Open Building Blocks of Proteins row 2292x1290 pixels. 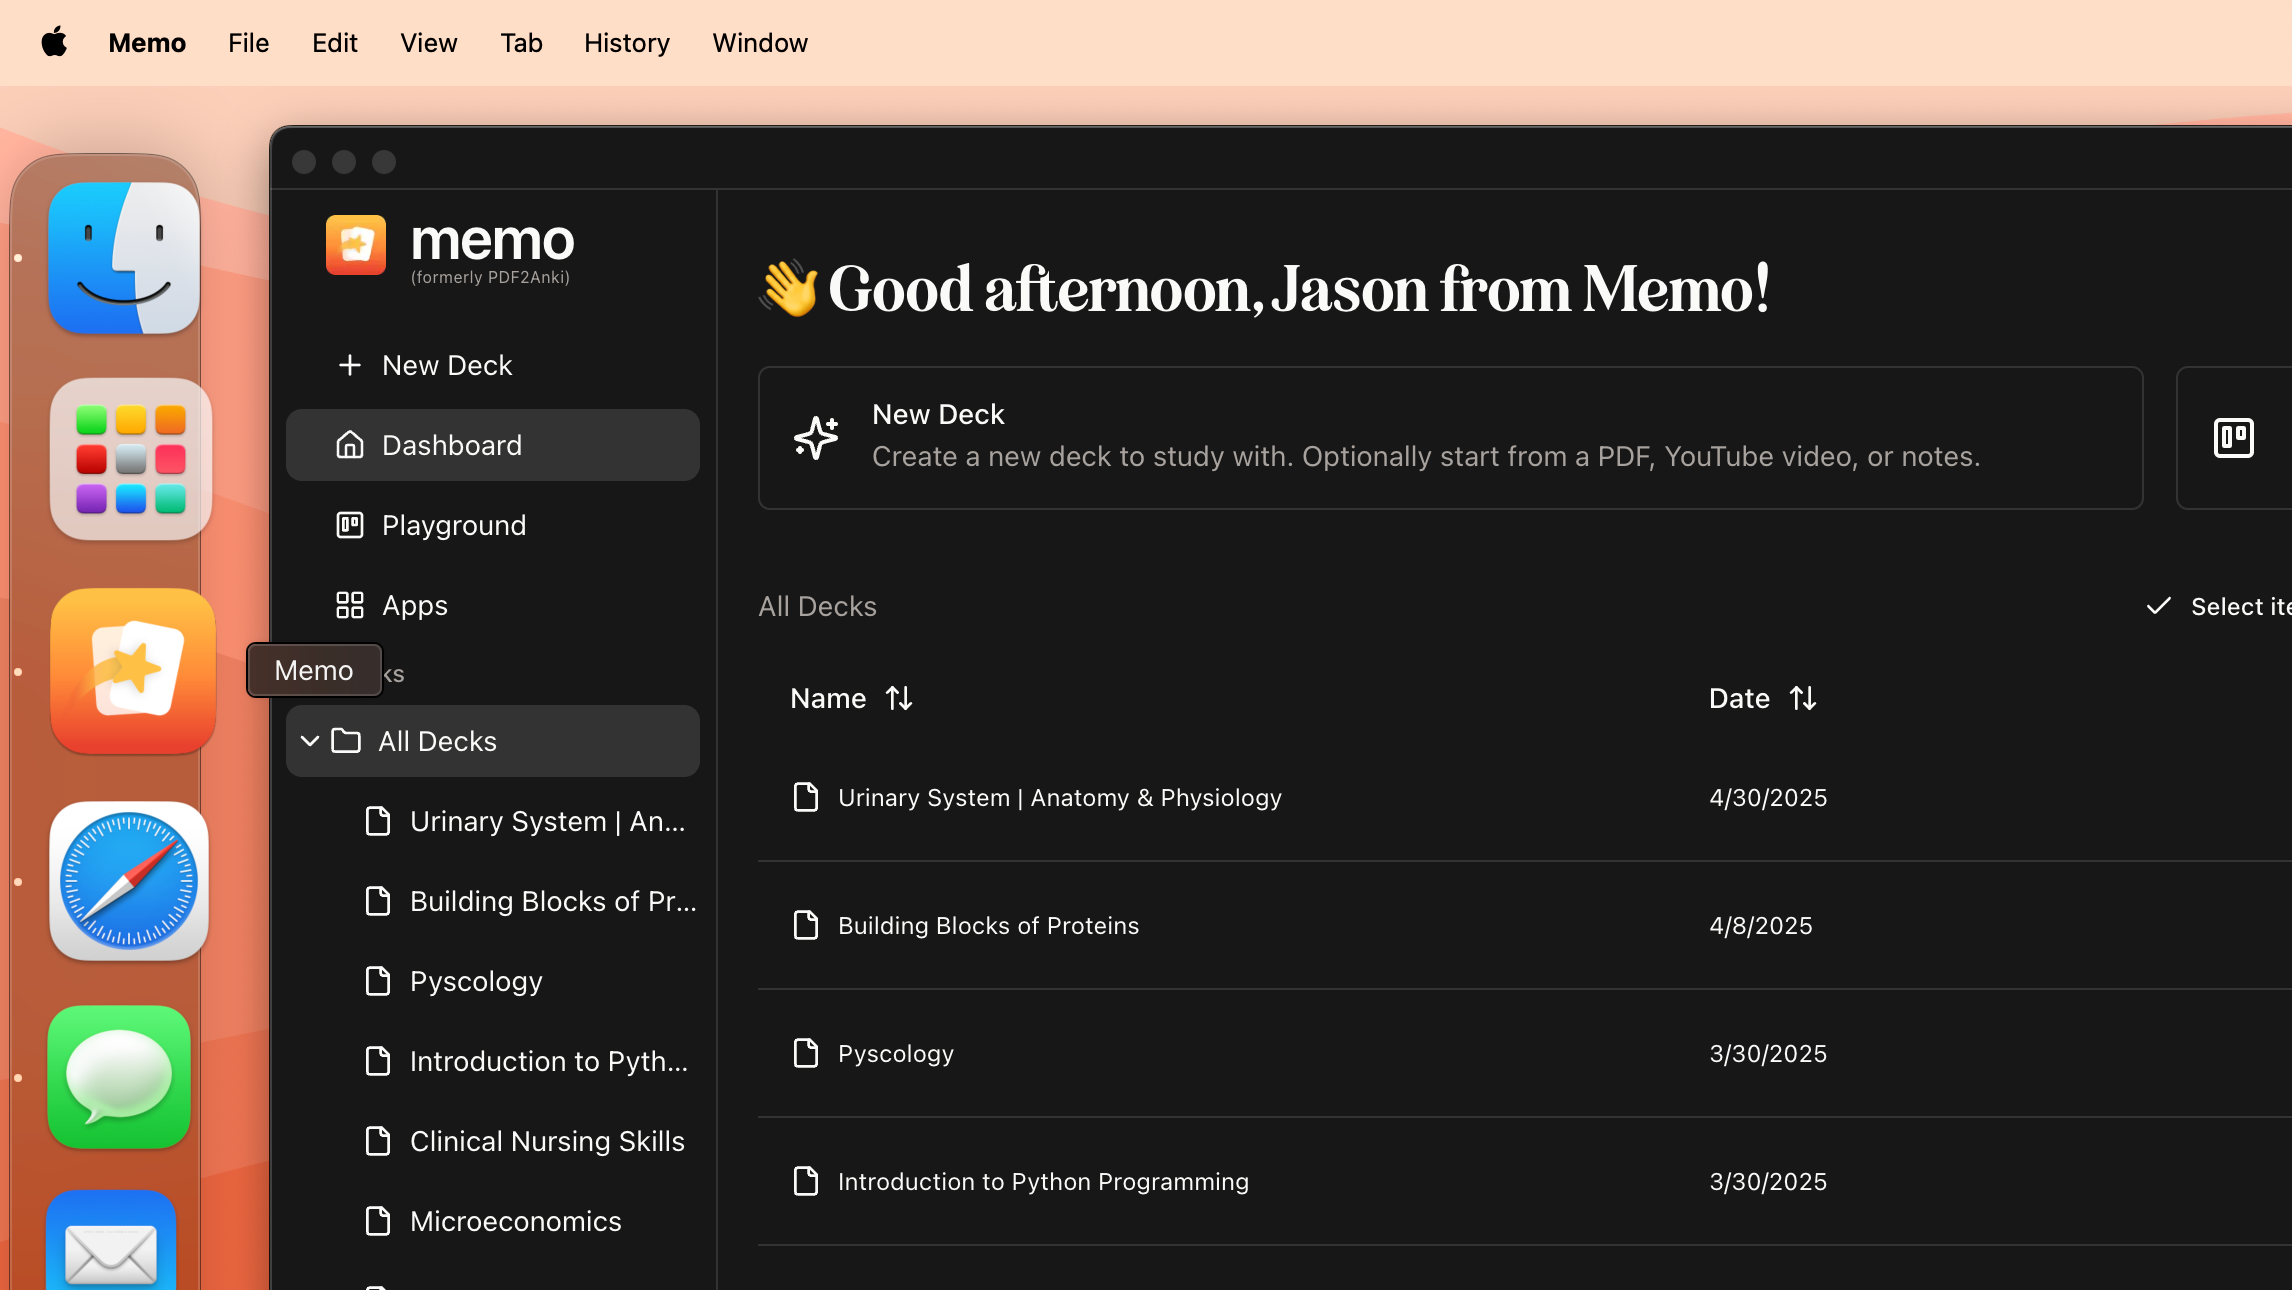click(x=1524, y=925)
